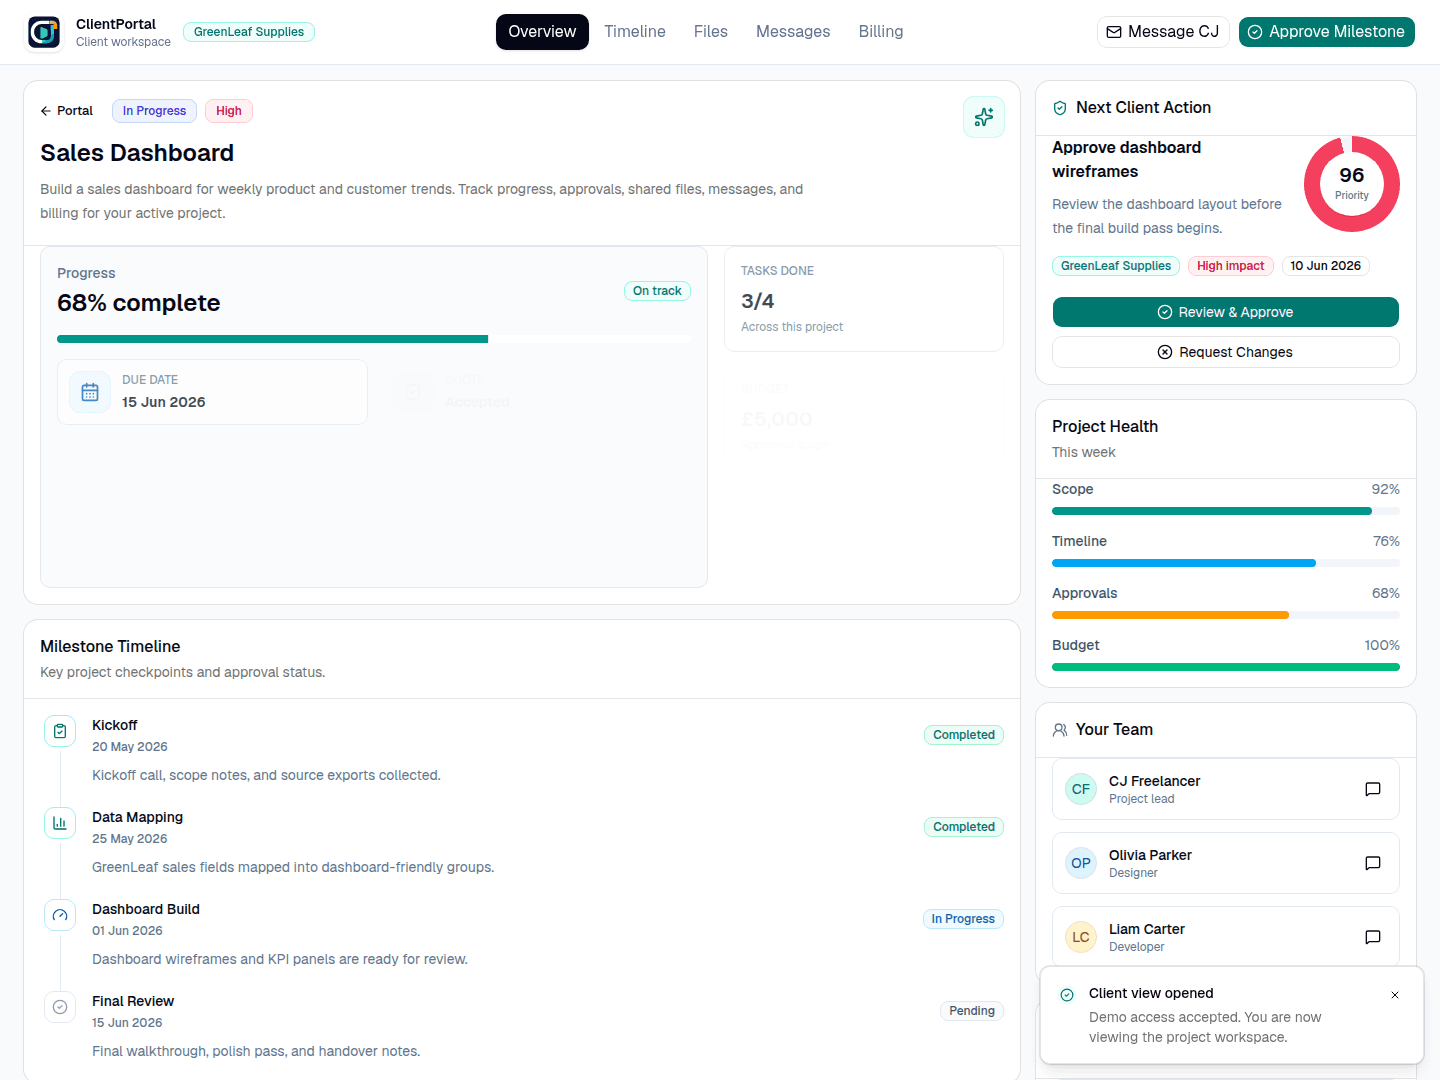Open the Files tab

(x=711, y=32)
